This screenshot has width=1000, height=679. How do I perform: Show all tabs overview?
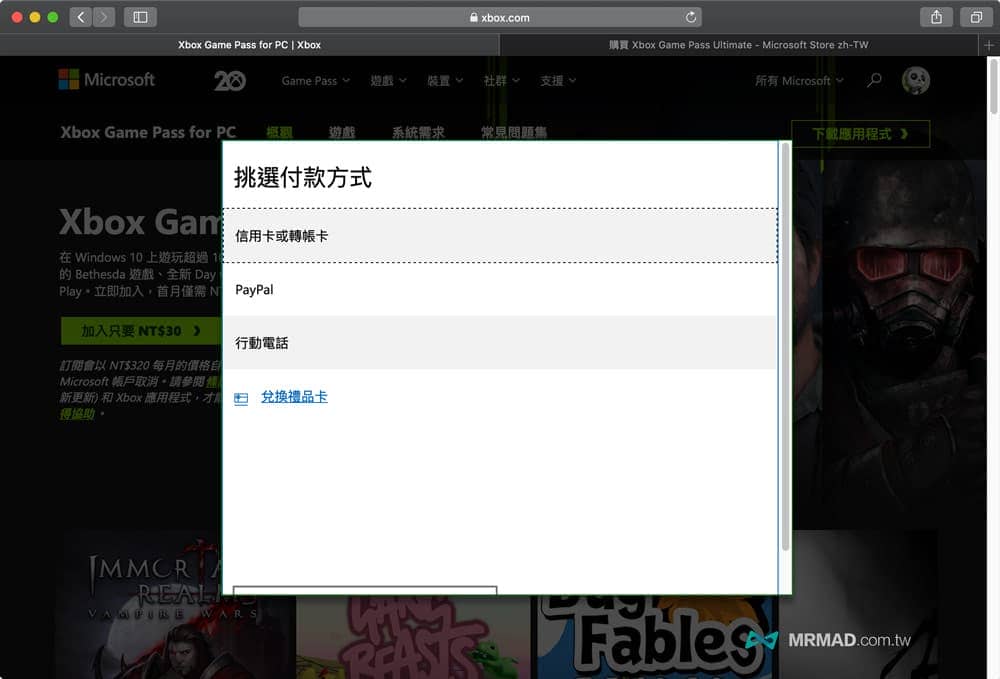976,17
